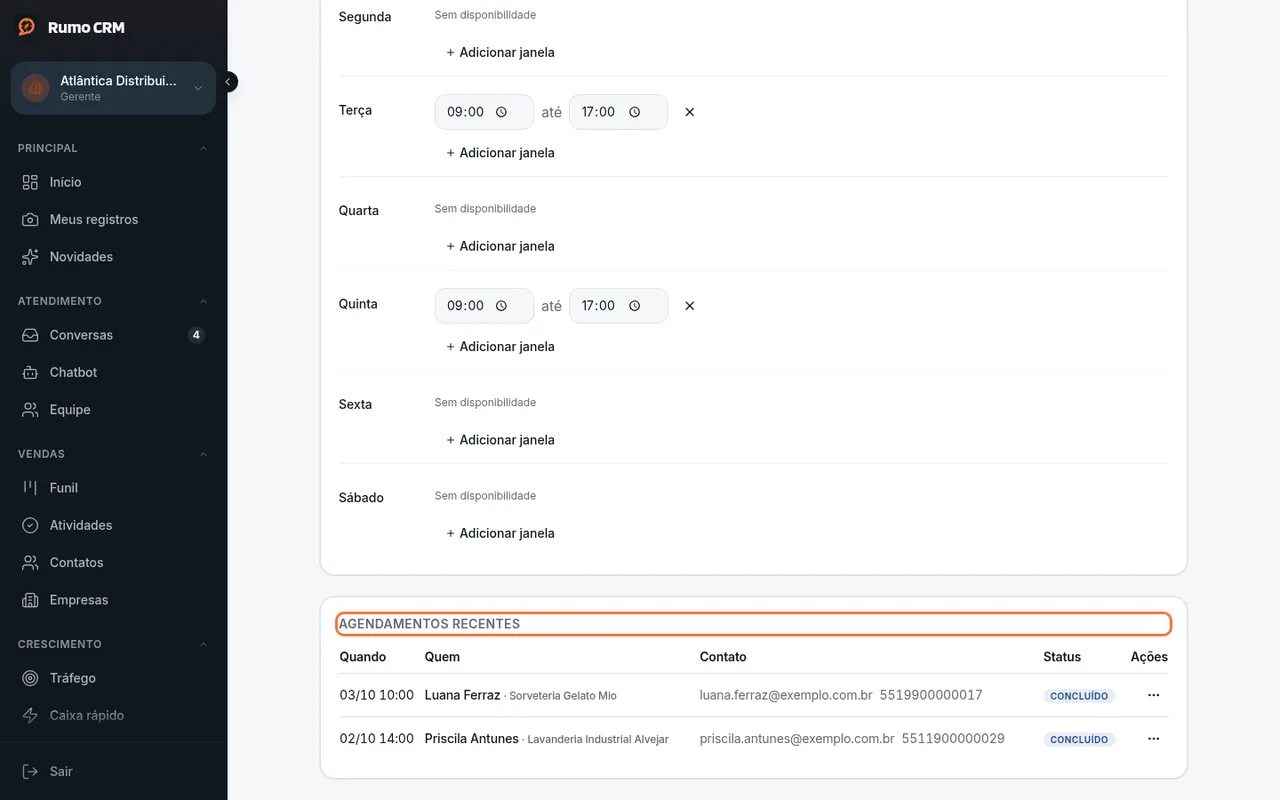The image size is (1280, 800).
Task: Add a time window for Segunda
Action: point(500,52)
